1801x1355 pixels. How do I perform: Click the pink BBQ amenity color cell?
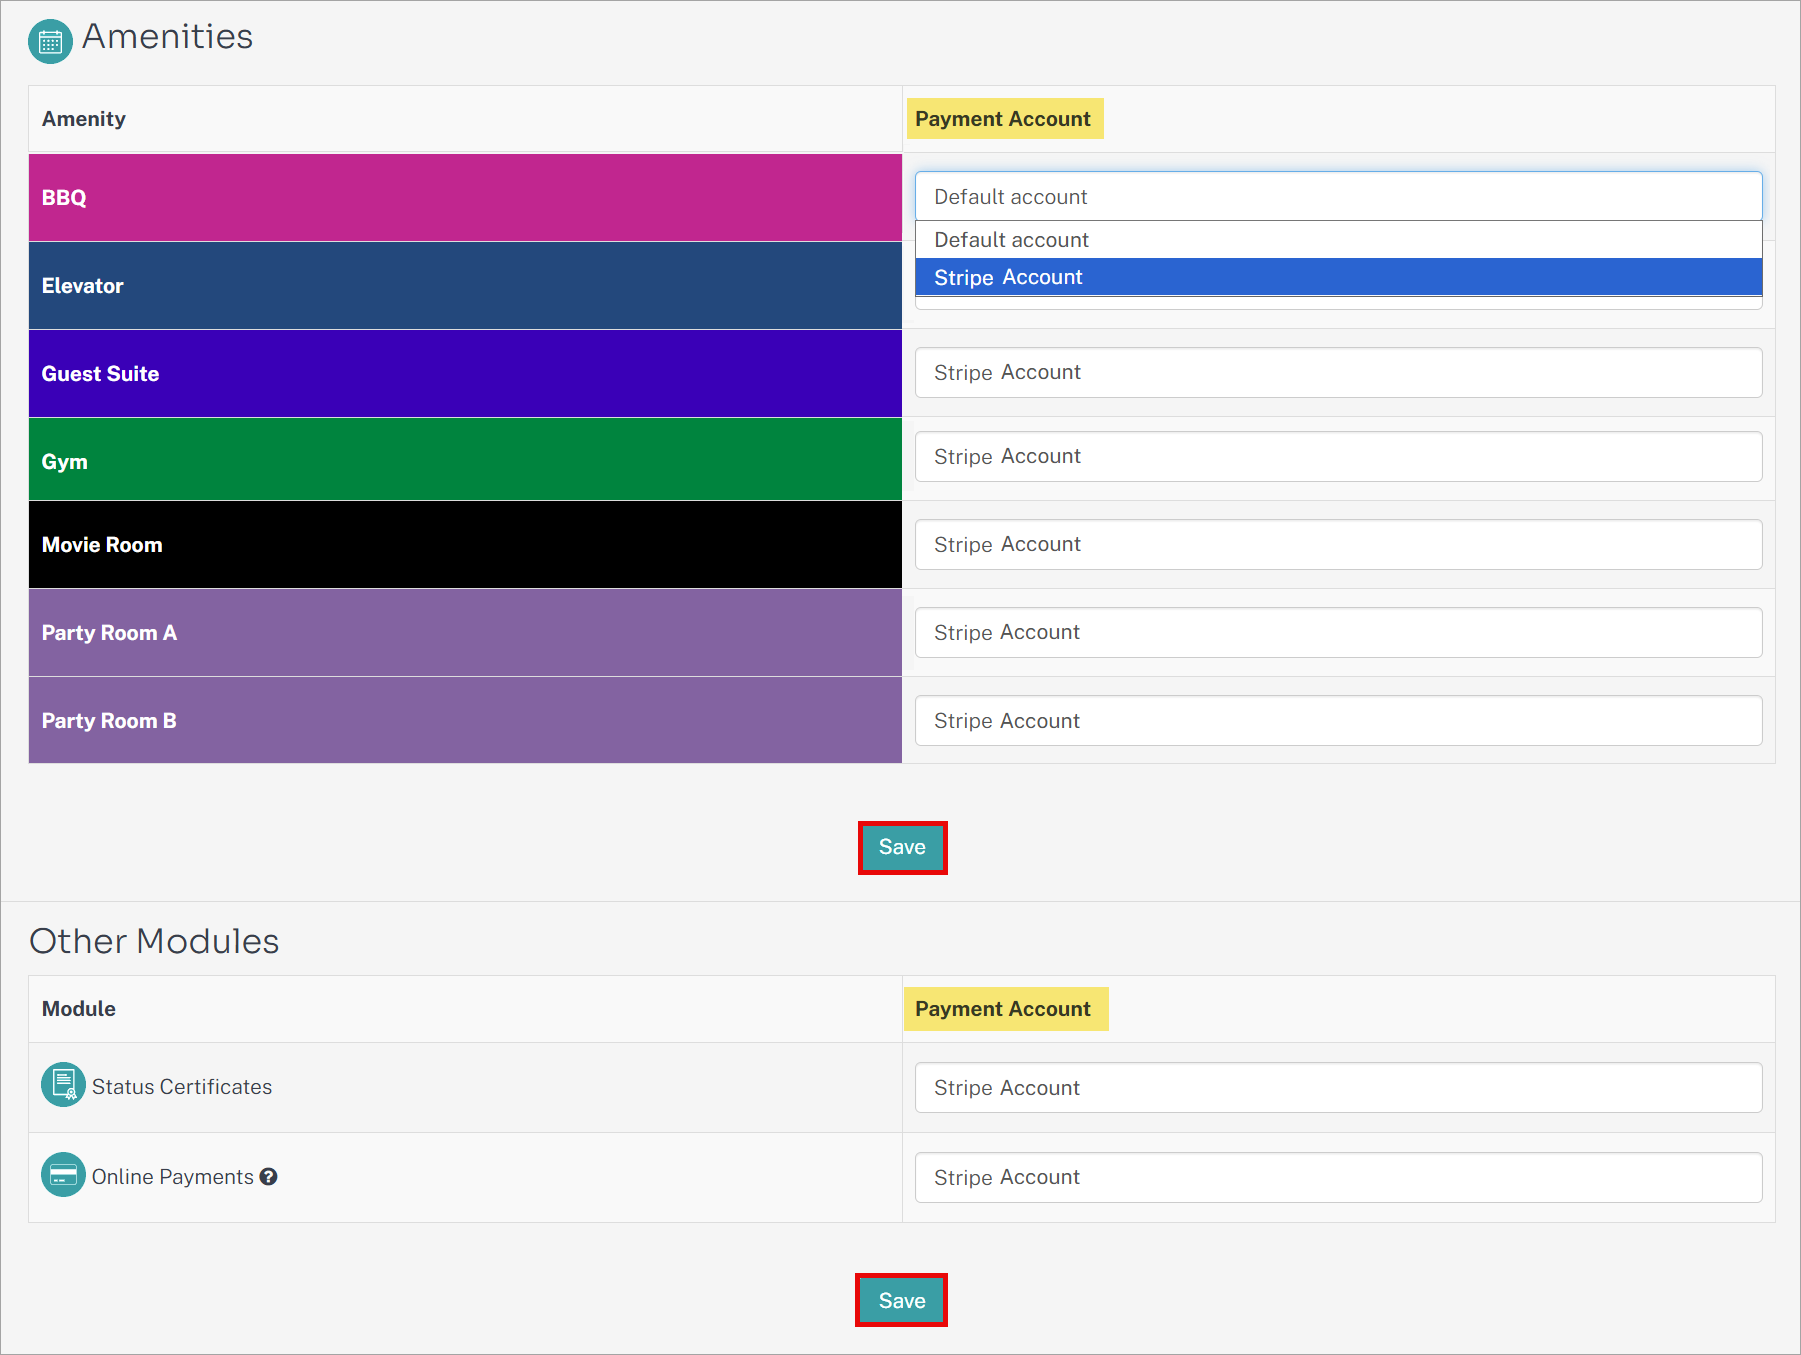click(x=465, y=197)
